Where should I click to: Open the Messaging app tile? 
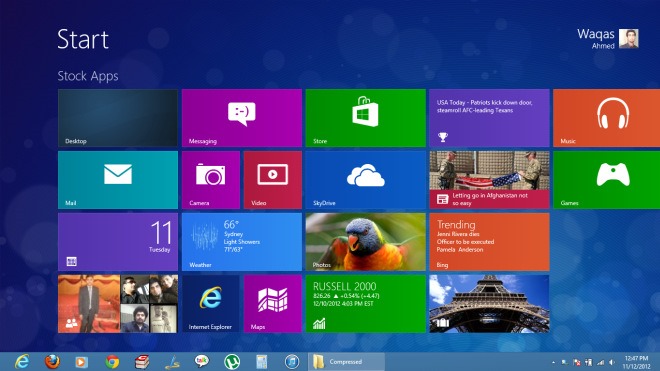pos(242,117)
